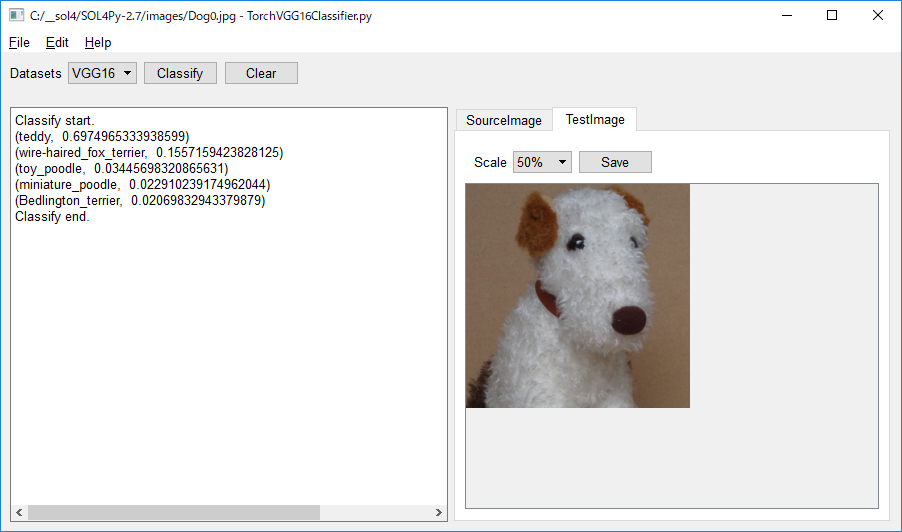Screen dimensions: 902x532
Task: Minimize the TorchVGG16Classifier window
Action: coord(787,16)
